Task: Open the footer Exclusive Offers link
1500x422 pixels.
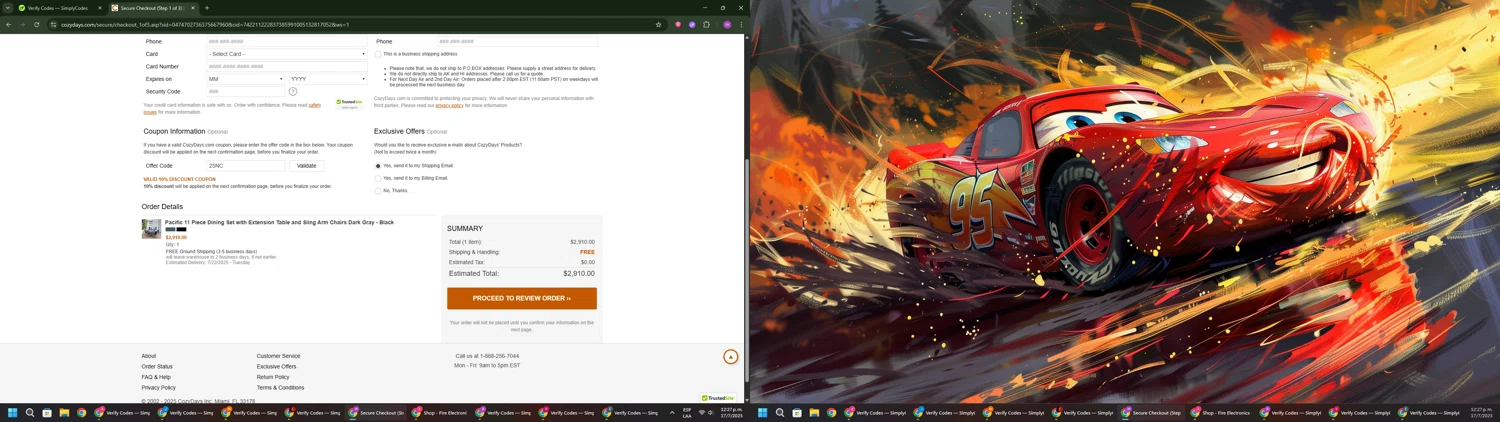Action: pos(276,367)
